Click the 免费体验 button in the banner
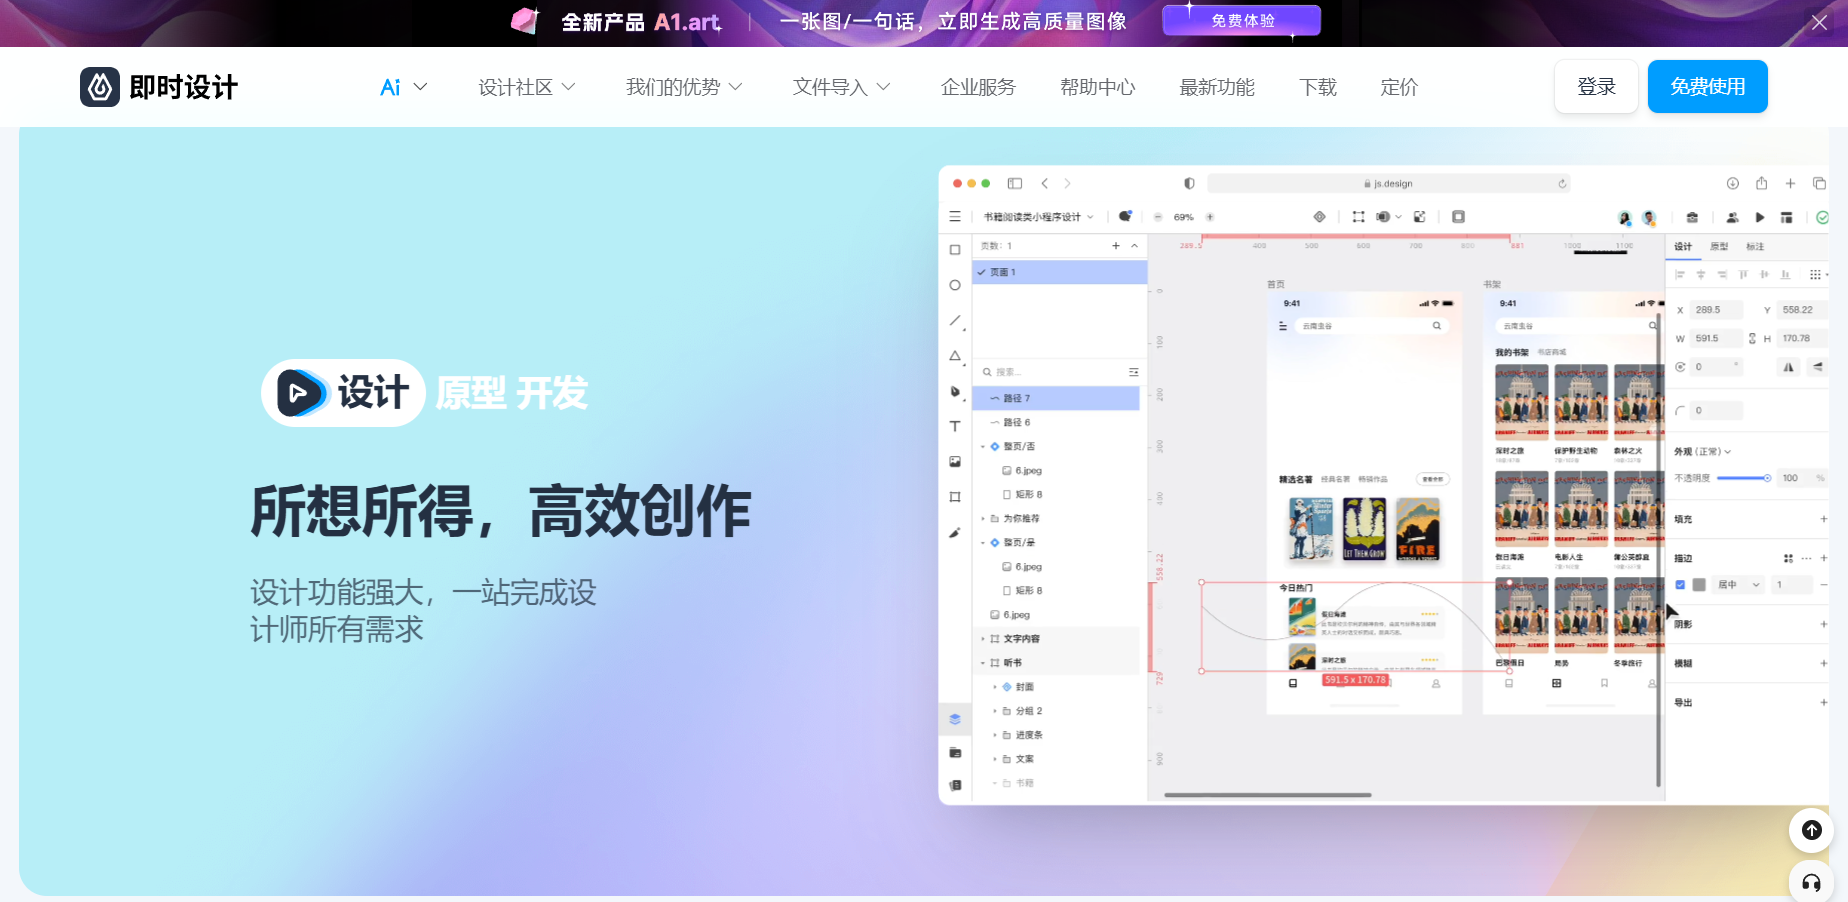 point(1242,21)
